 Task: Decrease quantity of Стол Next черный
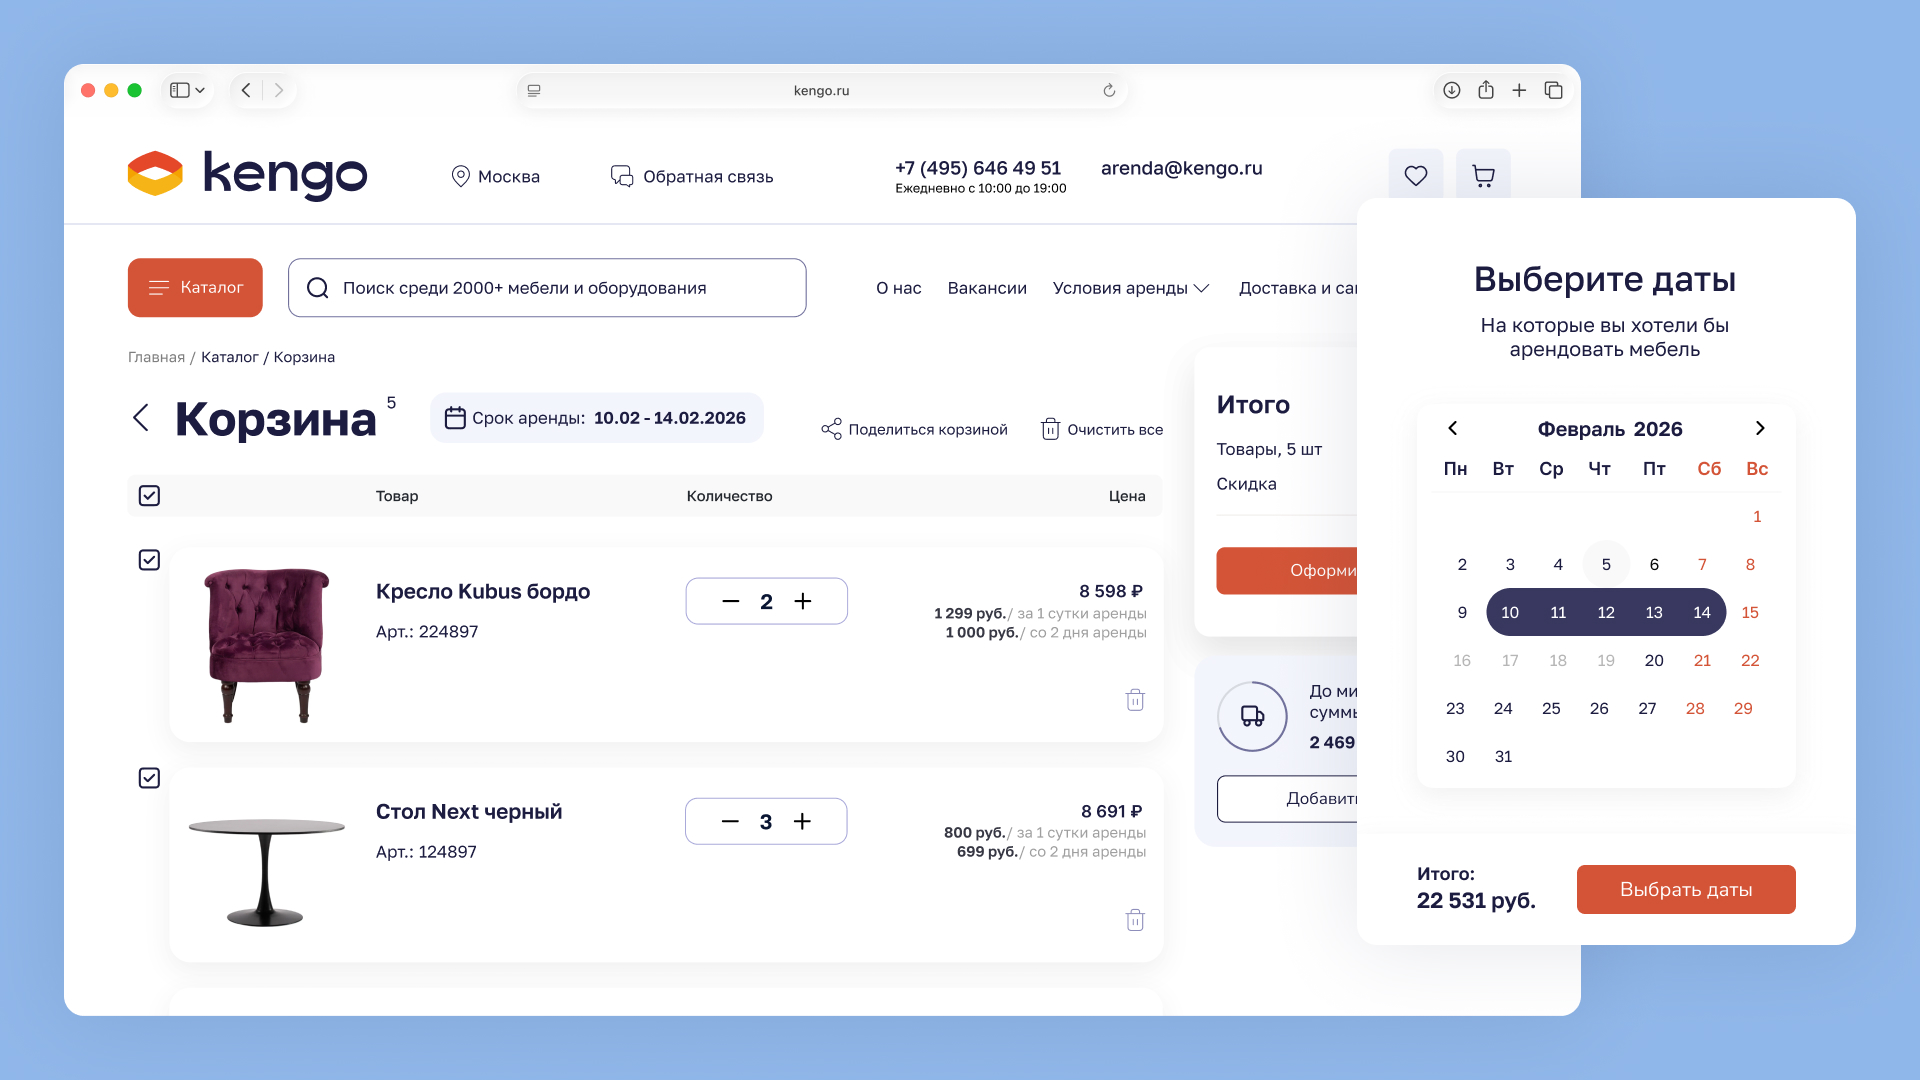click(x=730, y=821)
